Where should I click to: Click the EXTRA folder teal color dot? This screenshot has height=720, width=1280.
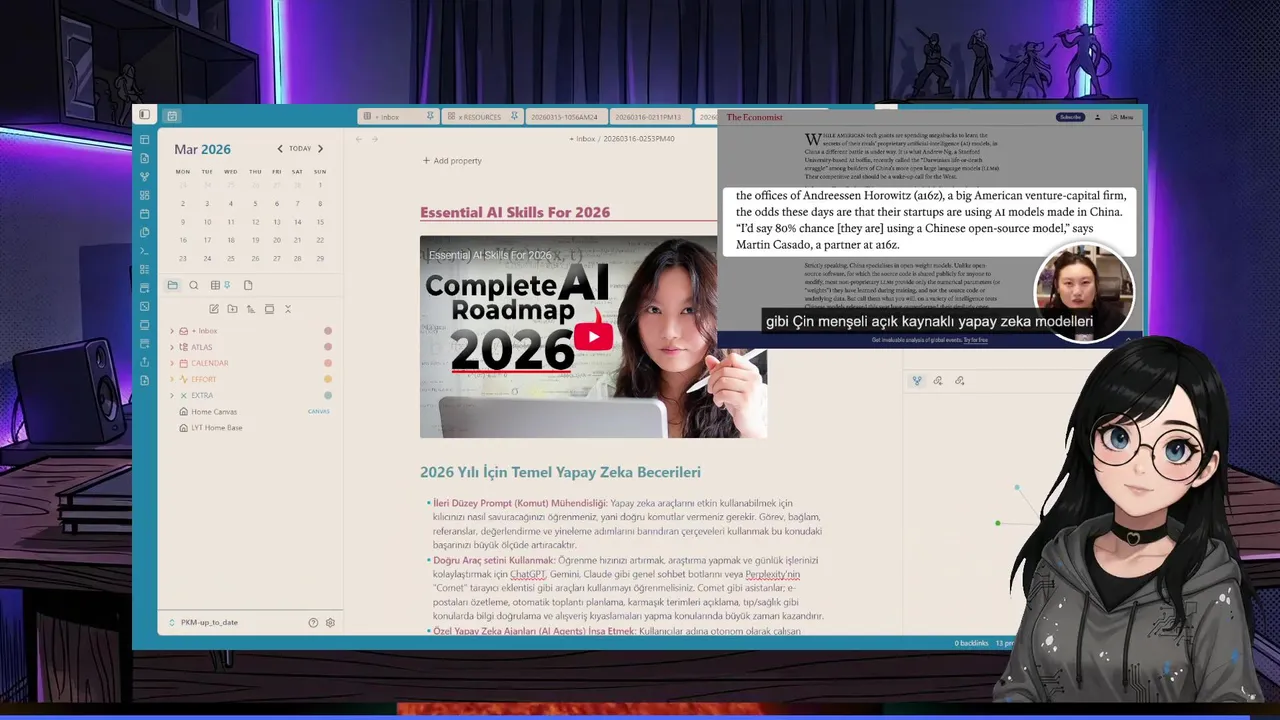click(328, 395)
